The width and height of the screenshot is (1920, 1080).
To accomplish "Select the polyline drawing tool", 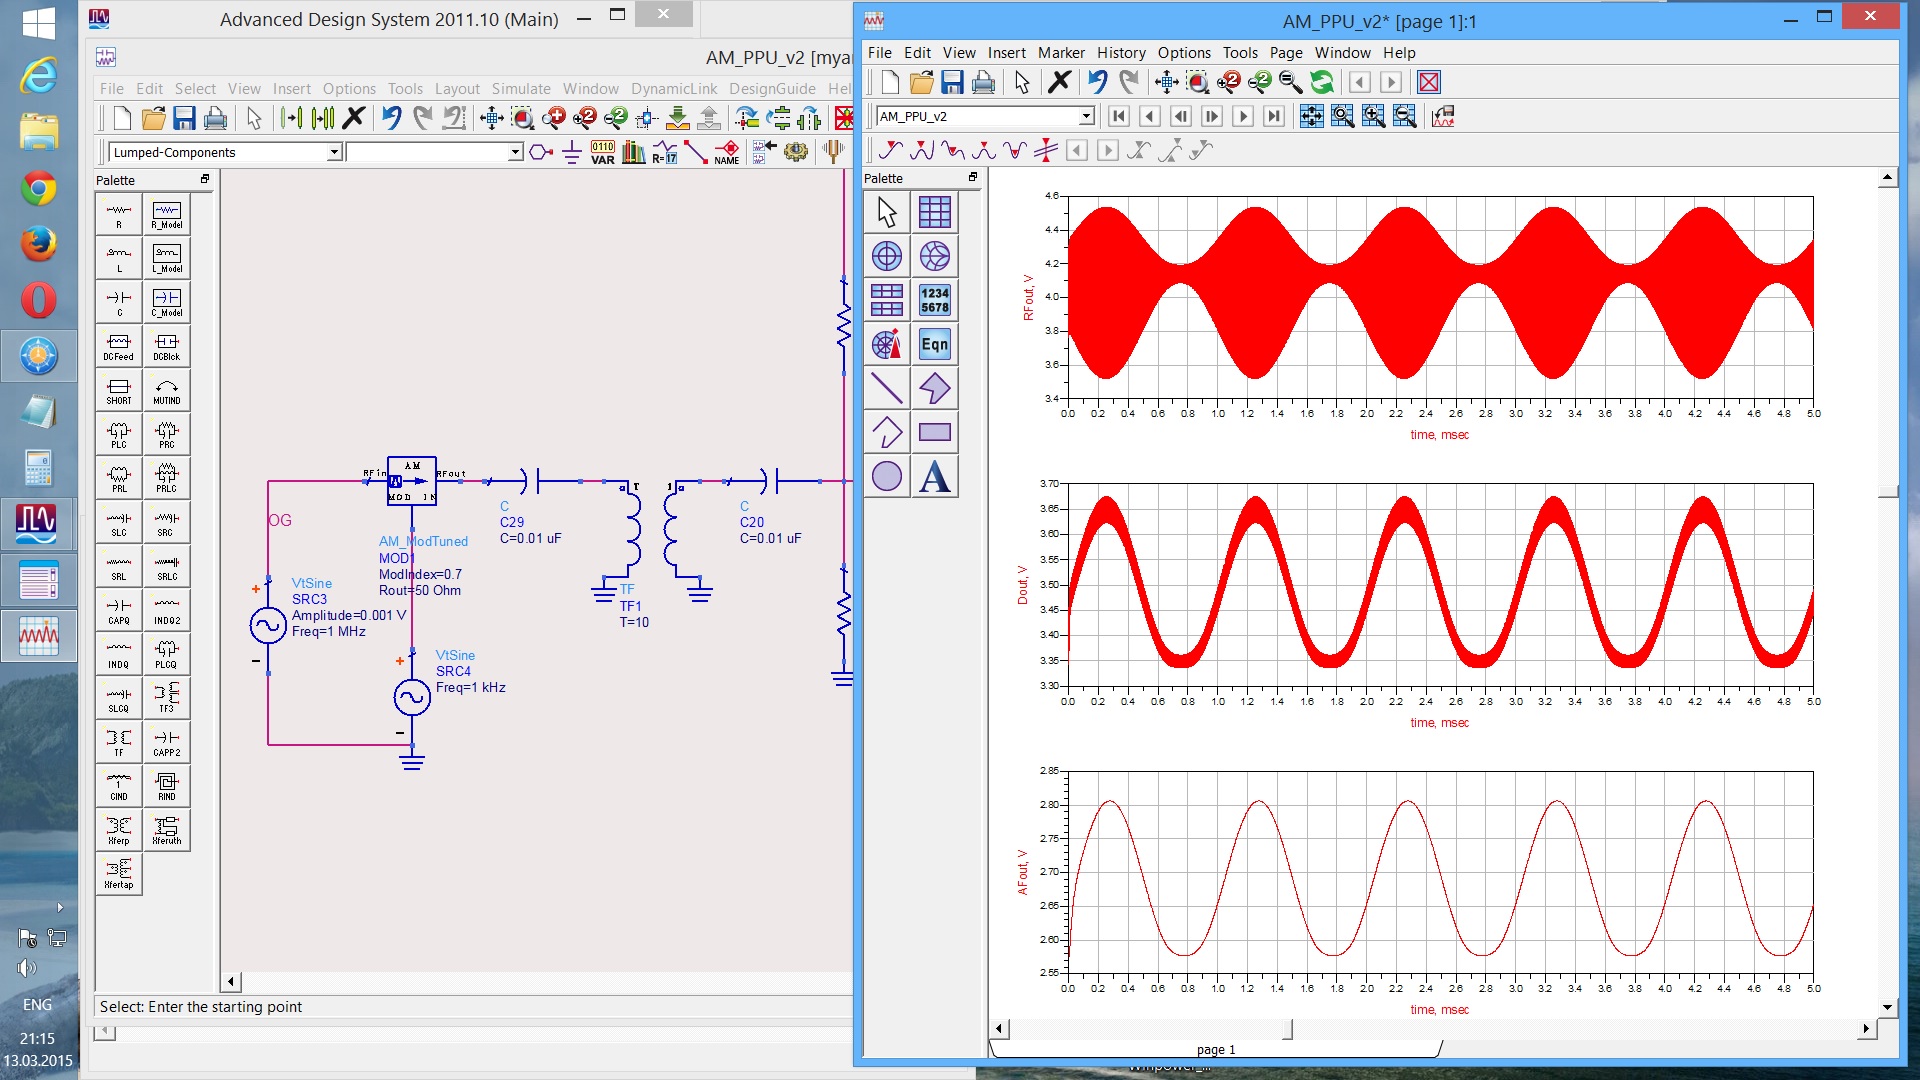I will point(886,432).
